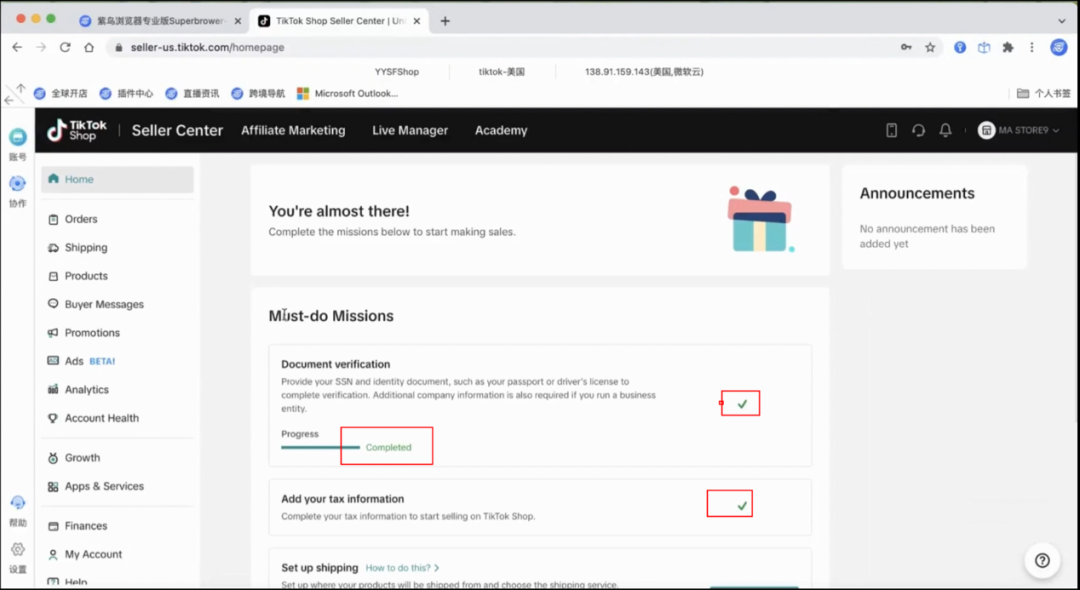Open Buyer Messages in sidebar

[x=104, y=304]
